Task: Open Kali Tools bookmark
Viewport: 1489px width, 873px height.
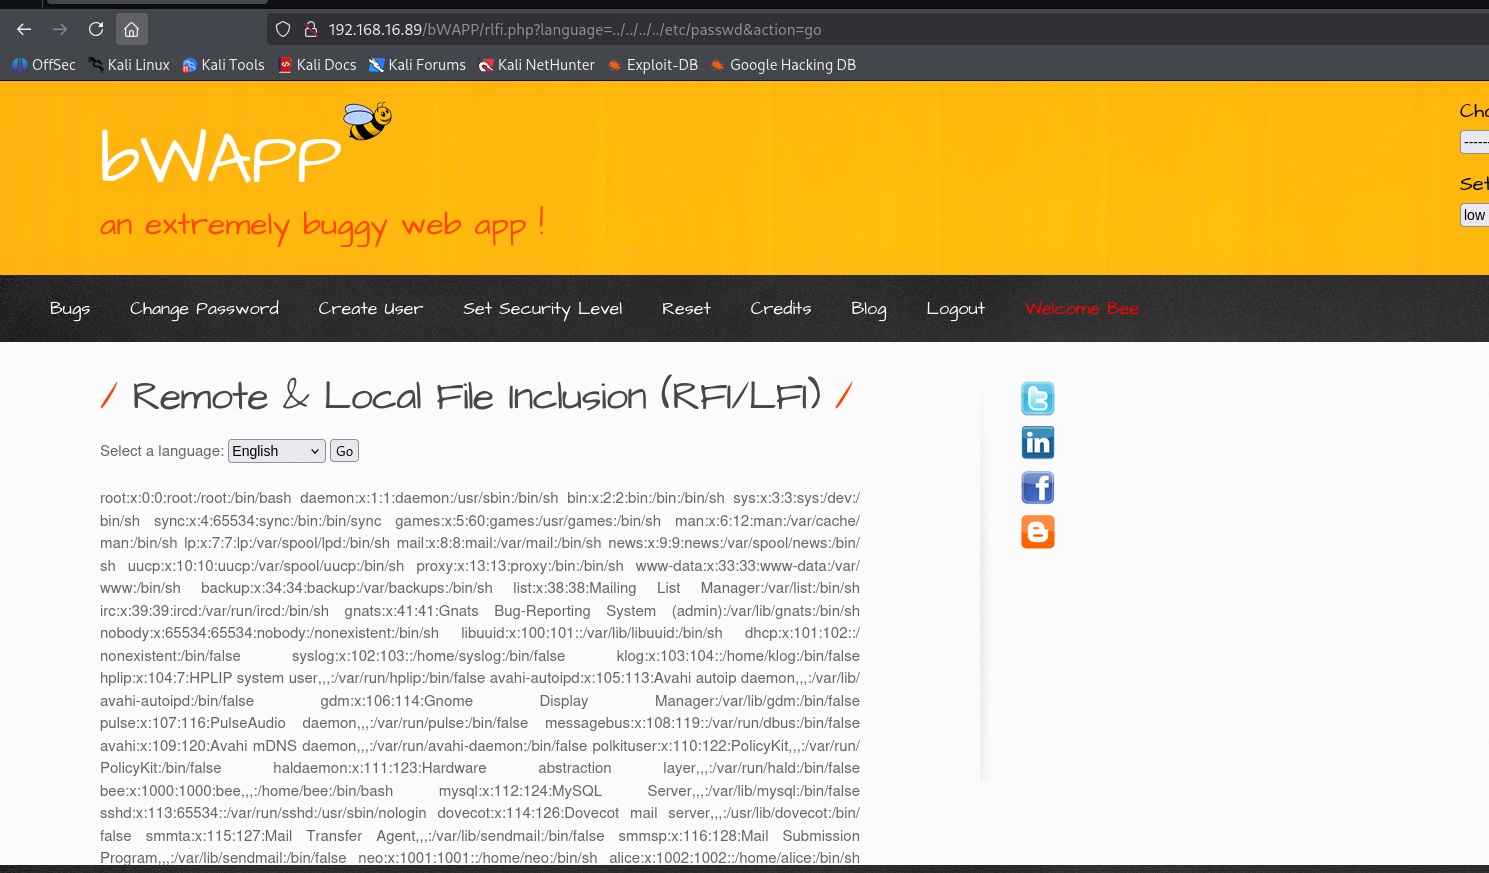Action: (223, 65)
